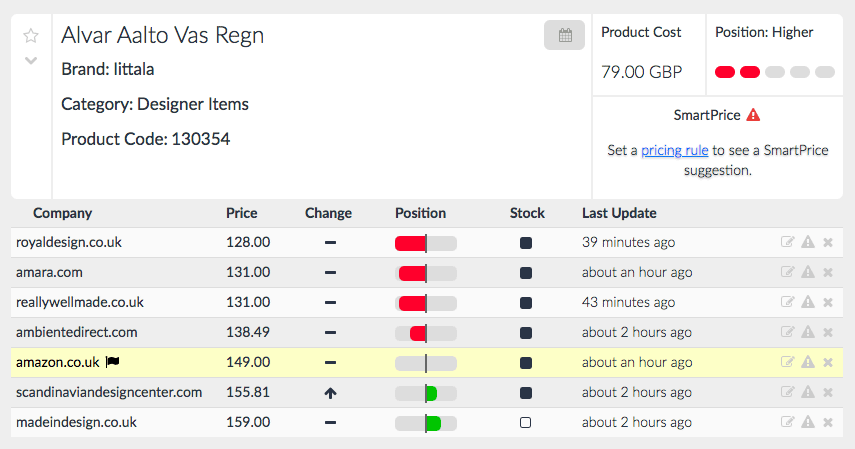This screenshot has width=855, height=449.
Task: Edit the ambientedirect.com entry
Action: [788, 332]
